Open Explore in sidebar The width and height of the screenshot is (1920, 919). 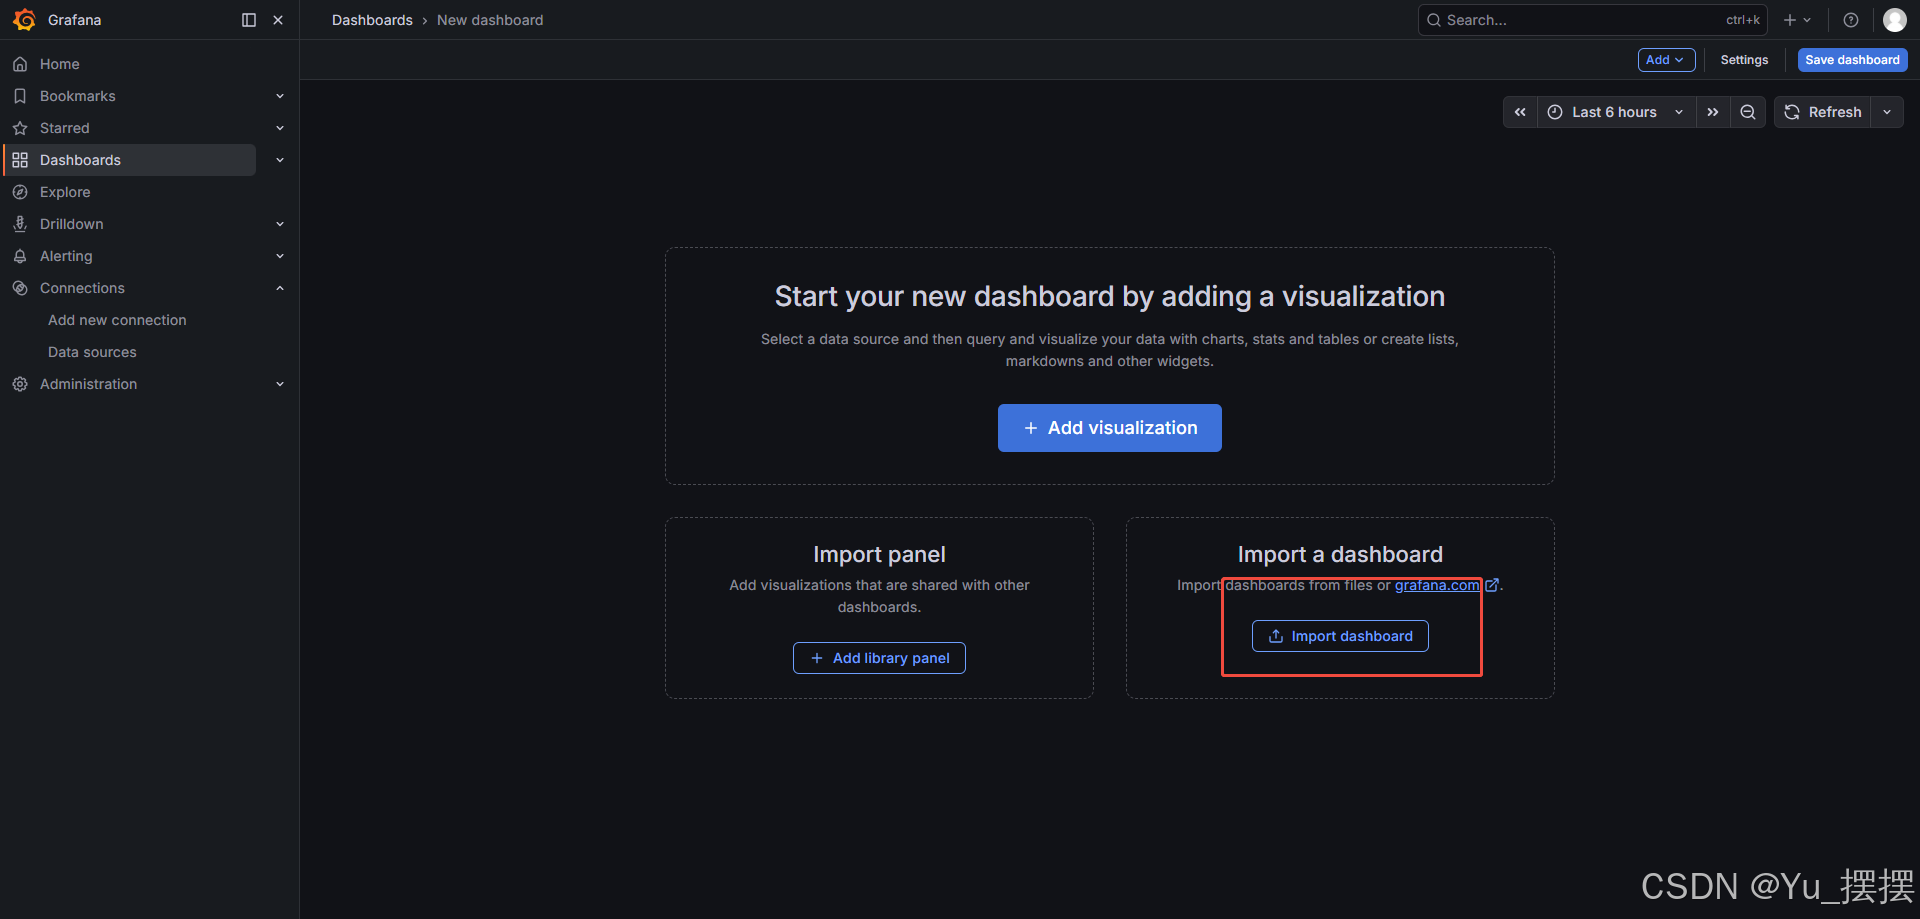(65, 192)
